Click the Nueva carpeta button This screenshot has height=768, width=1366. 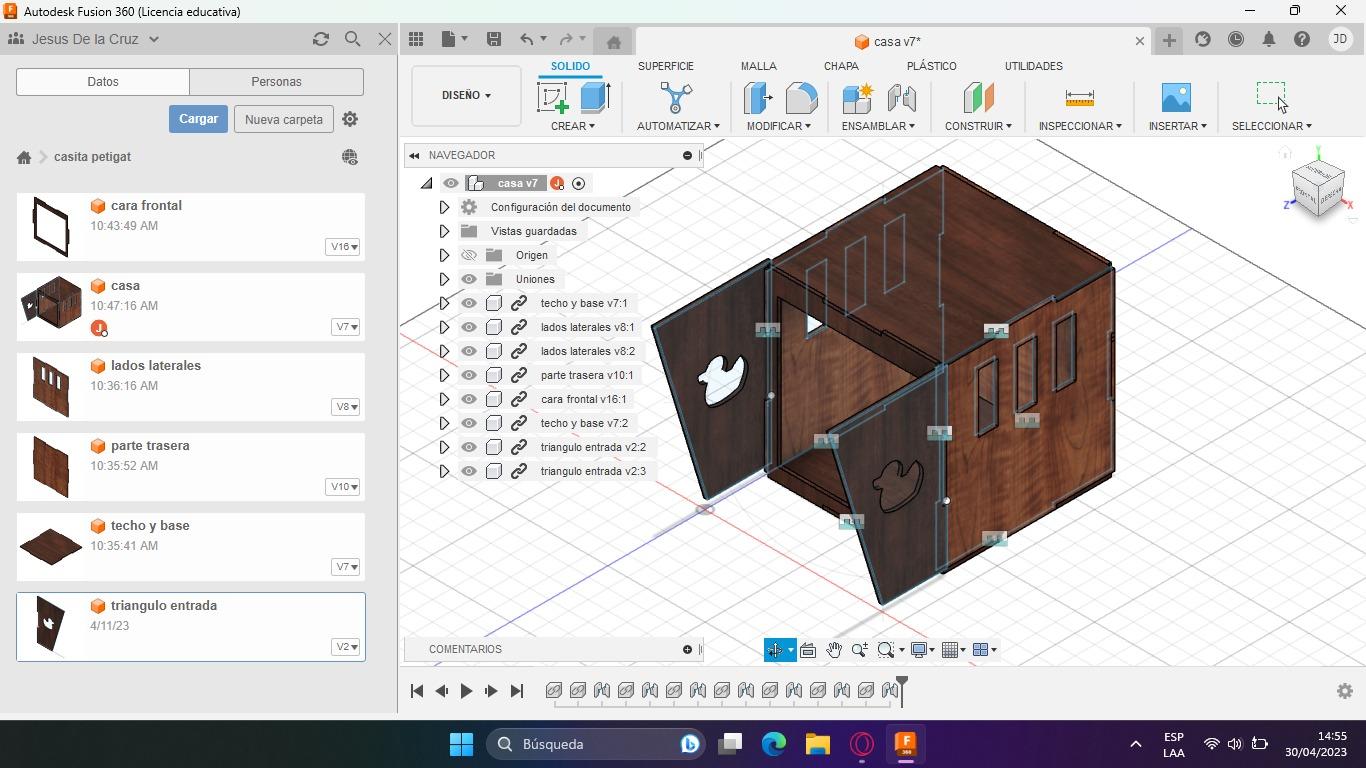pos(284,119)
